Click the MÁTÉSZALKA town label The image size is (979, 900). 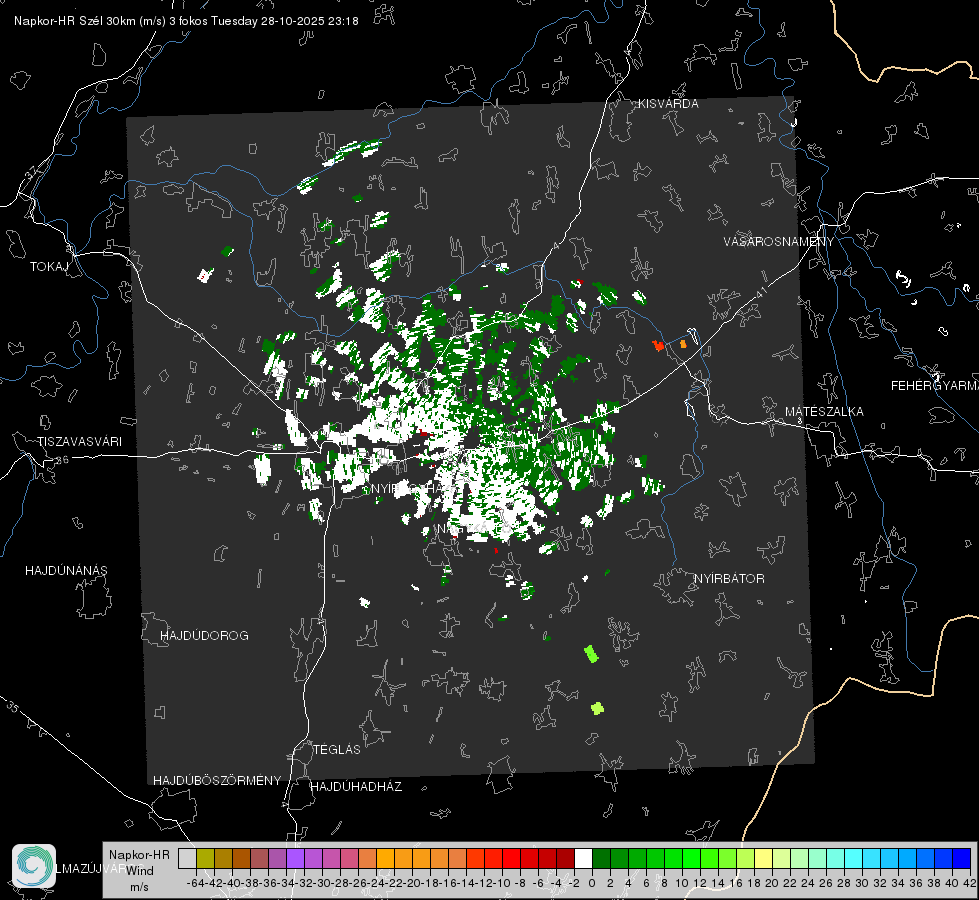point(824,412)
